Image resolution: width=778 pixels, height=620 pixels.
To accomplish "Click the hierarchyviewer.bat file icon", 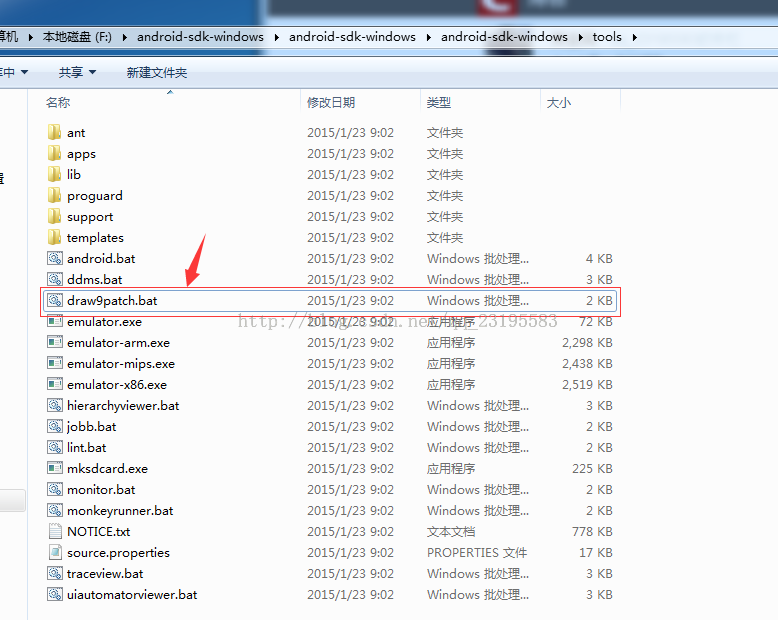I will tap(55, 405).
